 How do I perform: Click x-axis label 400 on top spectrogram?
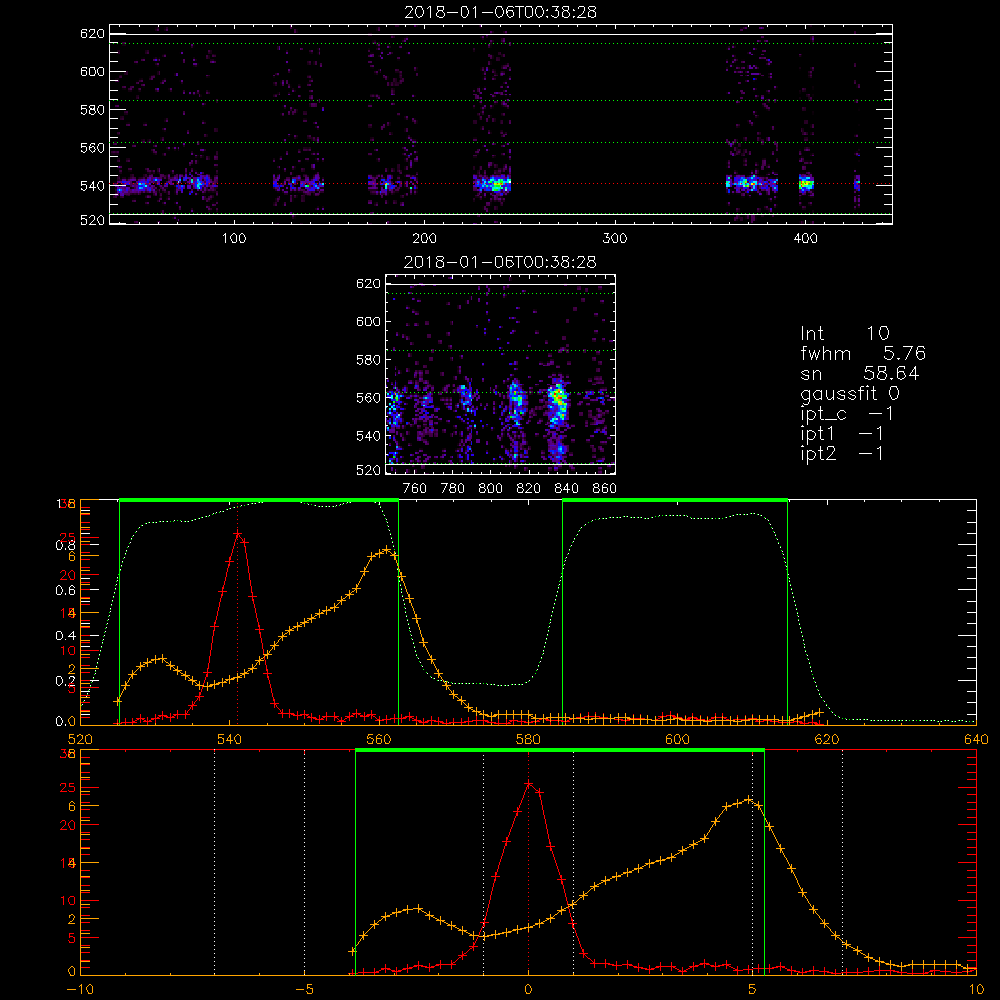coord(805,239)
